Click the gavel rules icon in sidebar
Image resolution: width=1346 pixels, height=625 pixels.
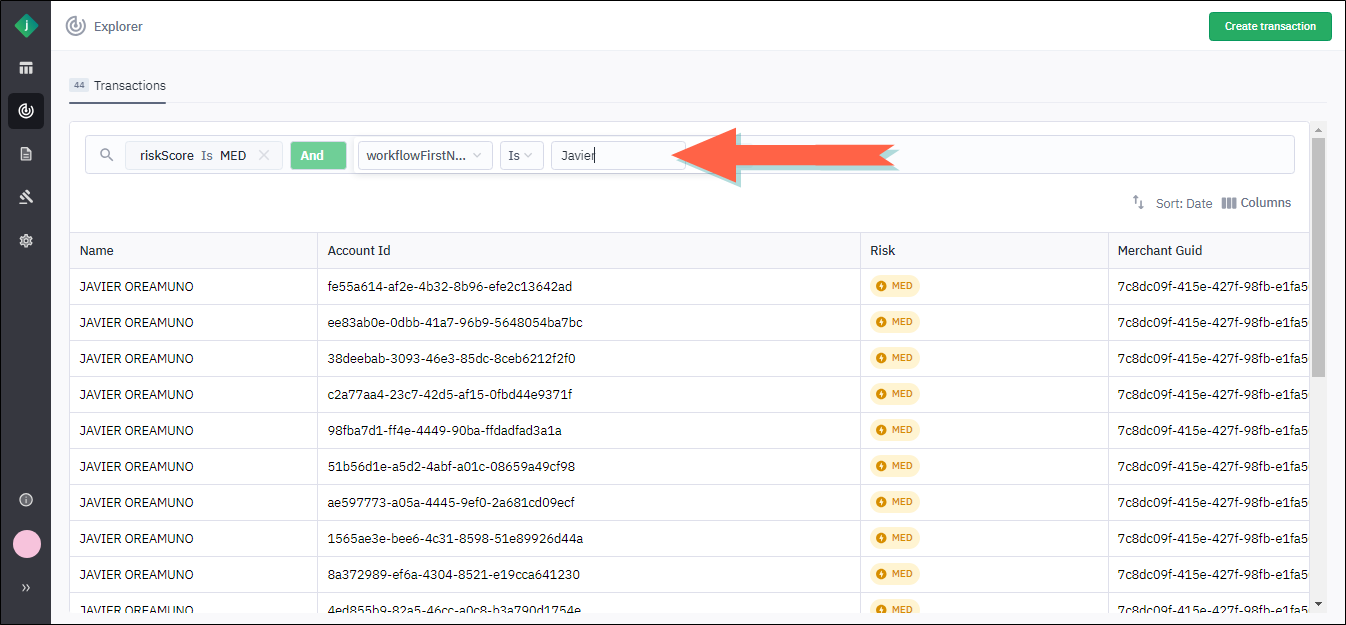(x=26, y=197)
